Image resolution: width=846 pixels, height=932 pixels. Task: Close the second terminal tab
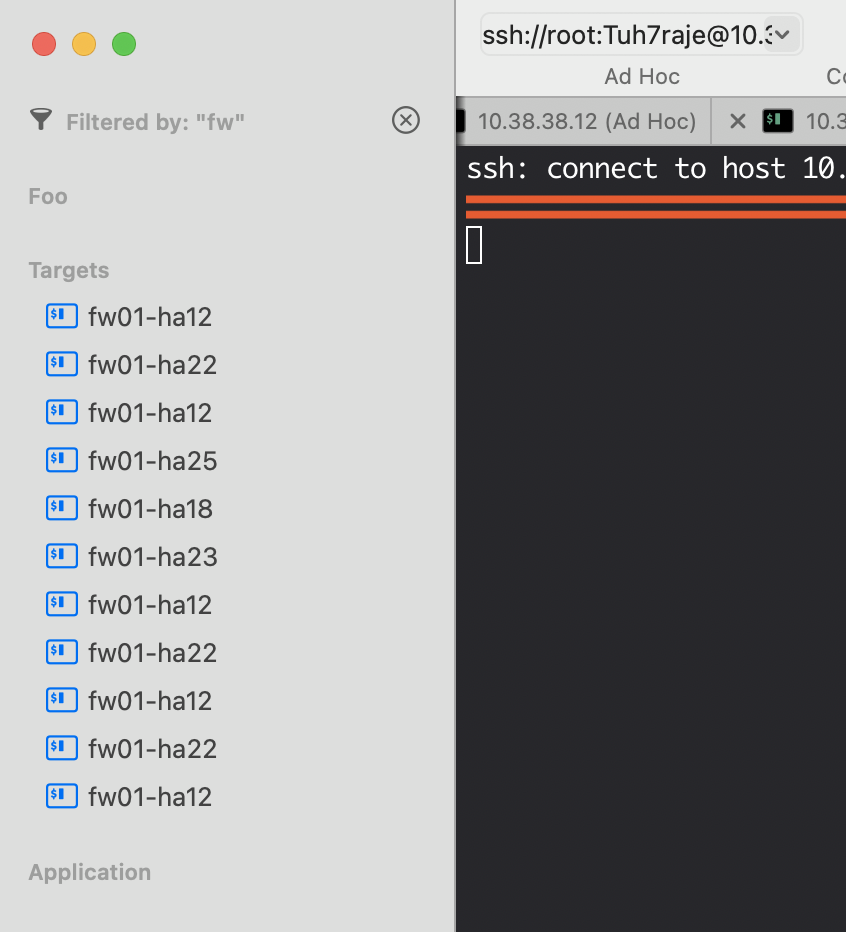738,121
